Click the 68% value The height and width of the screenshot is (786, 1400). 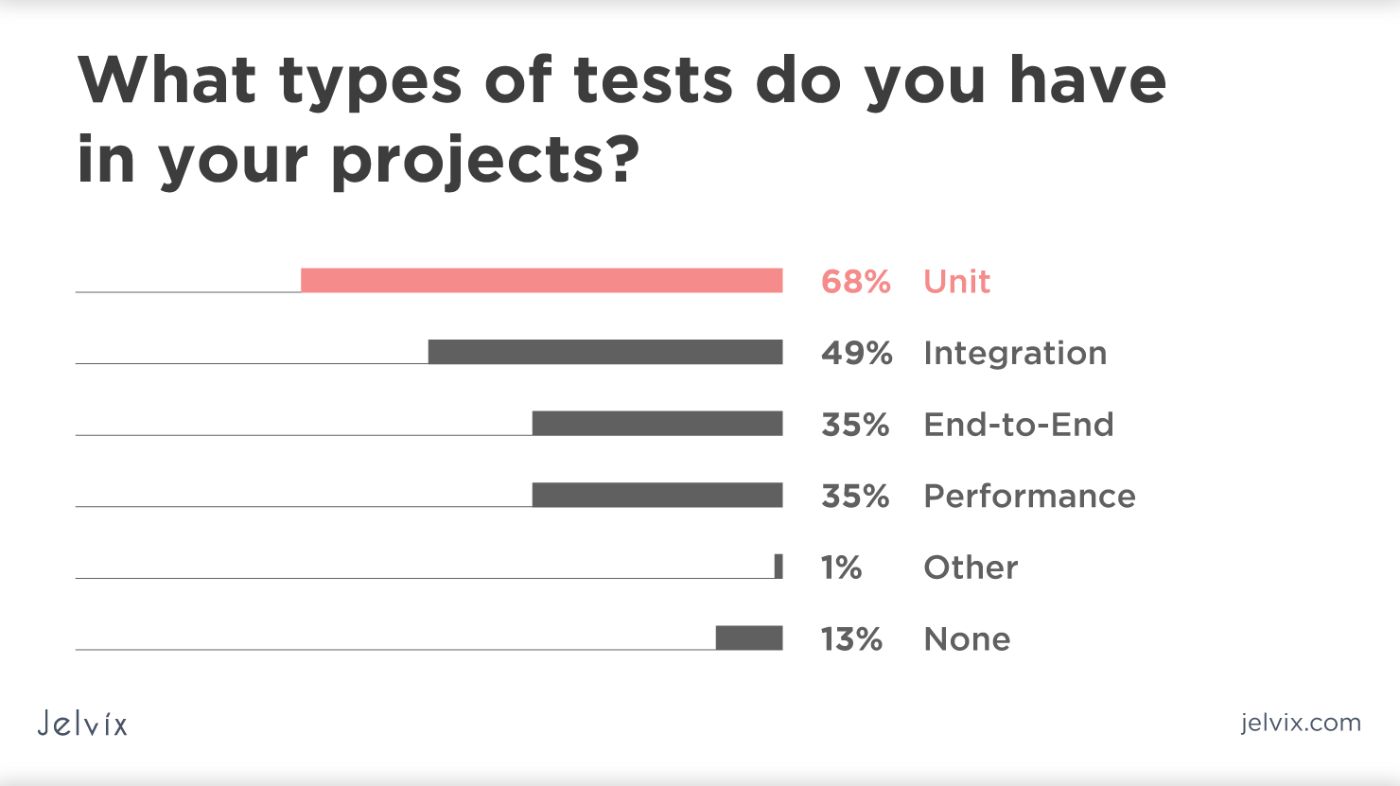click(855, 282)
